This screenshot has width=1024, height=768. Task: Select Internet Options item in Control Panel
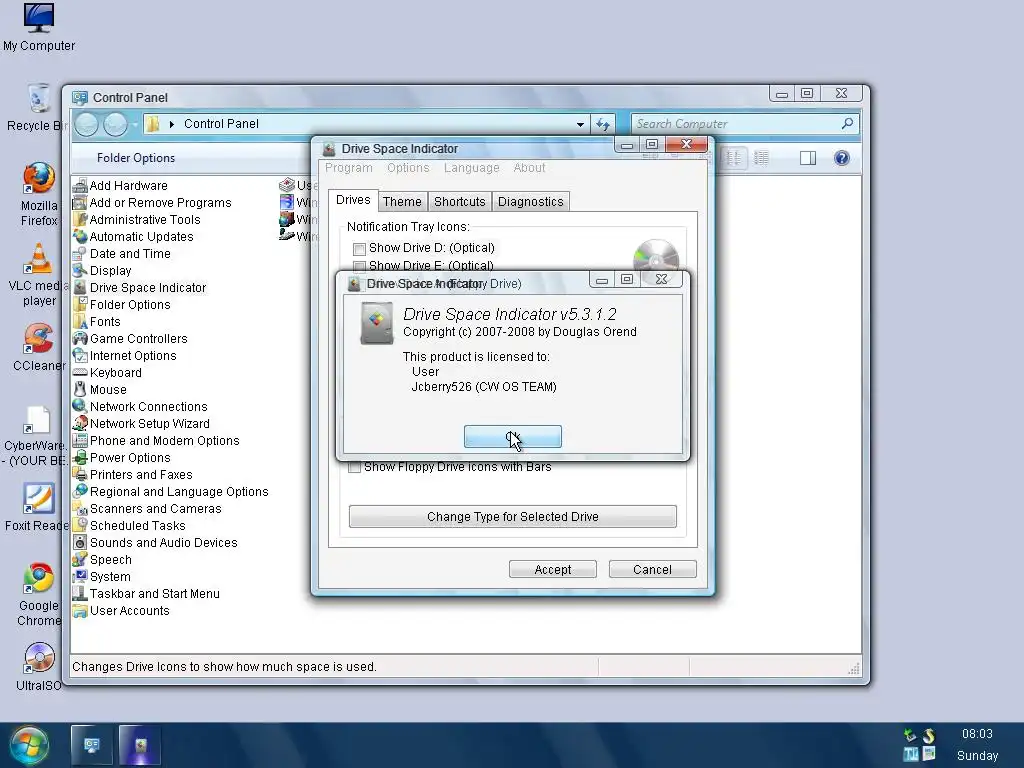point(125,355)
